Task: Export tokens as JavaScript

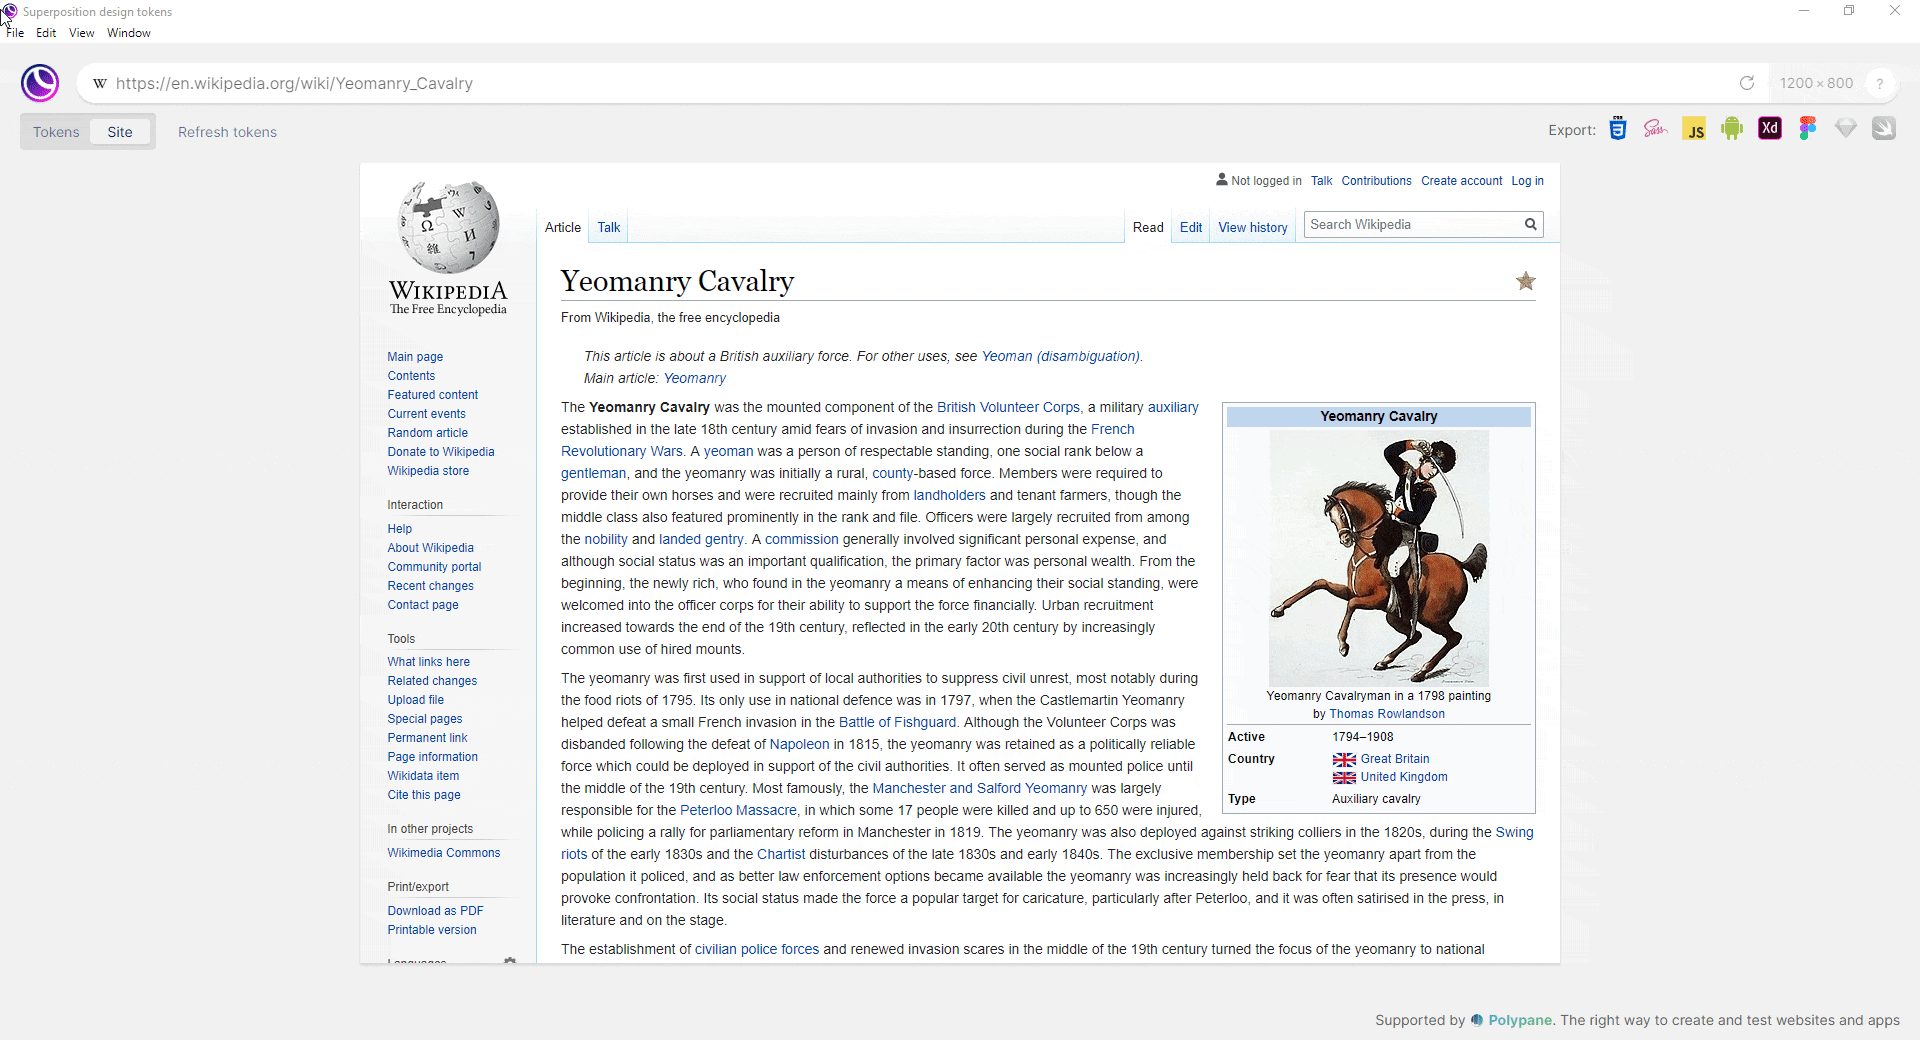Action: pos(1694,129)
